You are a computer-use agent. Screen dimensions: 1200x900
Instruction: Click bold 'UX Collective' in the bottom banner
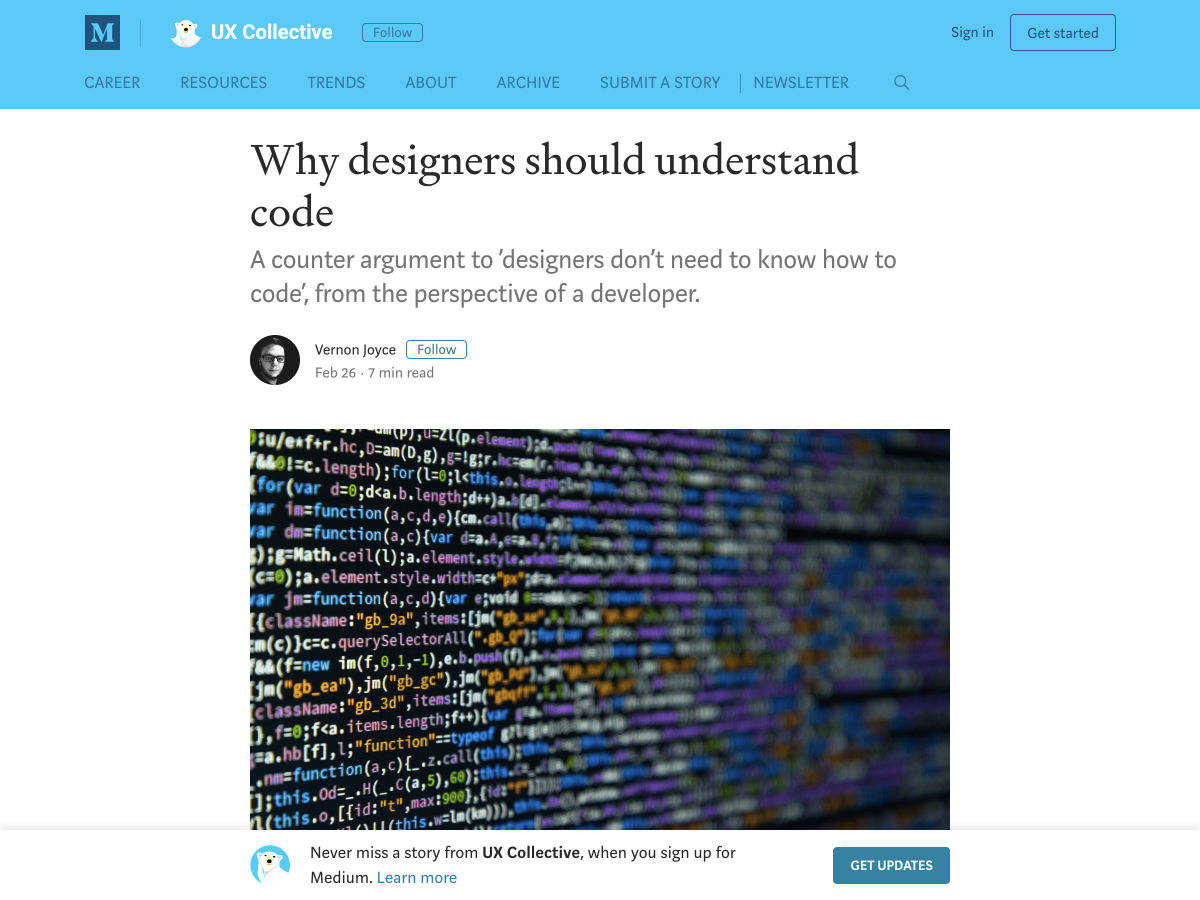(x=531, y=853)
